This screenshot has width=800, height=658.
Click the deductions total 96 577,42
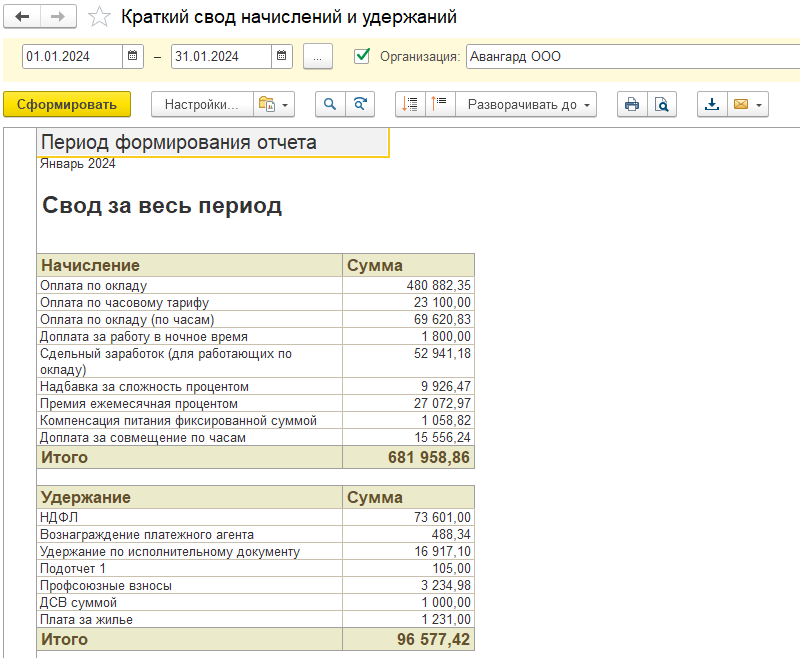[x=433, y=639]
